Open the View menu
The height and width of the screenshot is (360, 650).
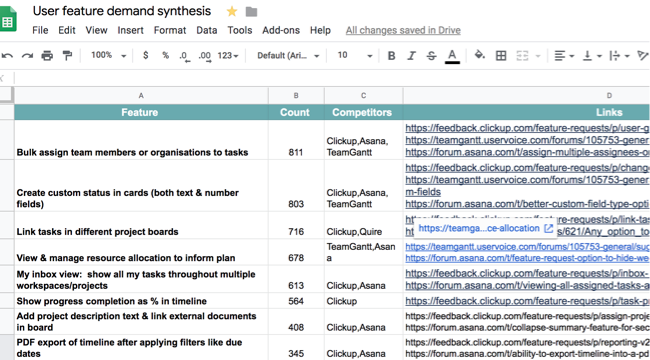[97, 30]
